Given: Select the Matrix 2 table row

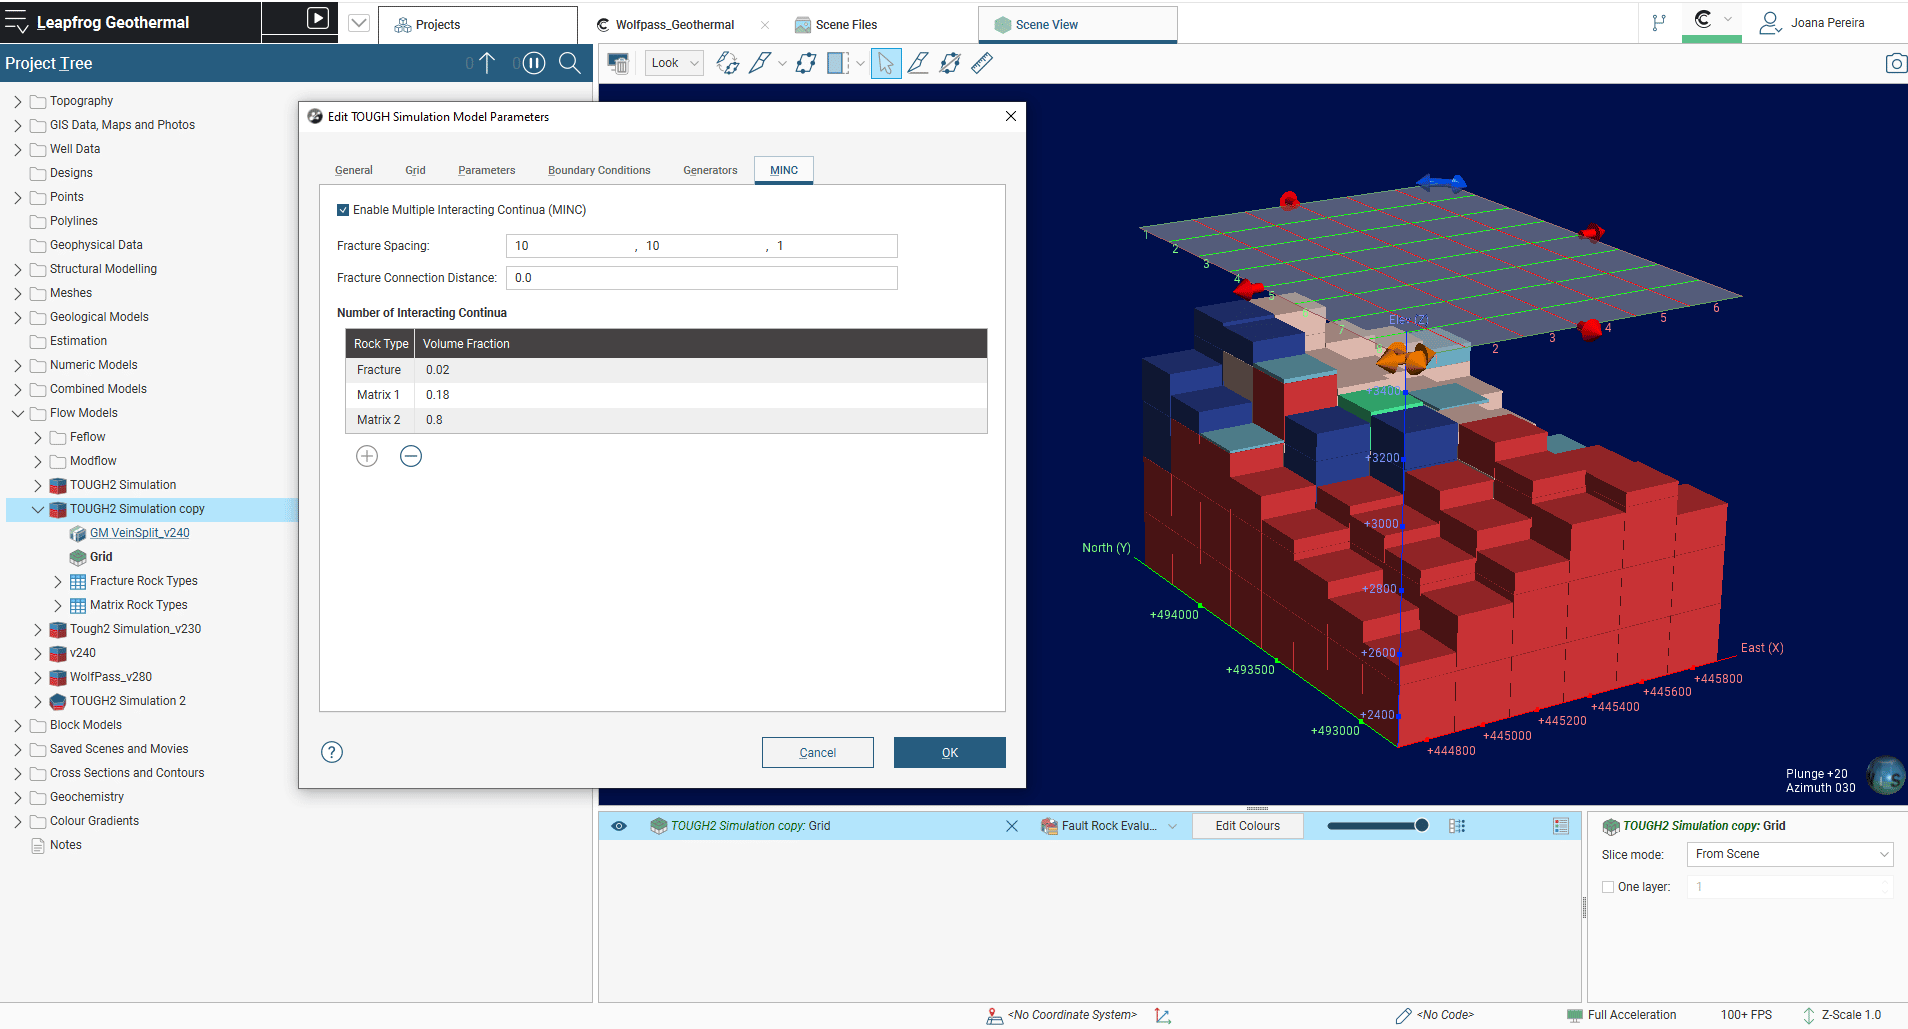Looking at the screenshot, I should pyautogui.click(x=666, y=420).
